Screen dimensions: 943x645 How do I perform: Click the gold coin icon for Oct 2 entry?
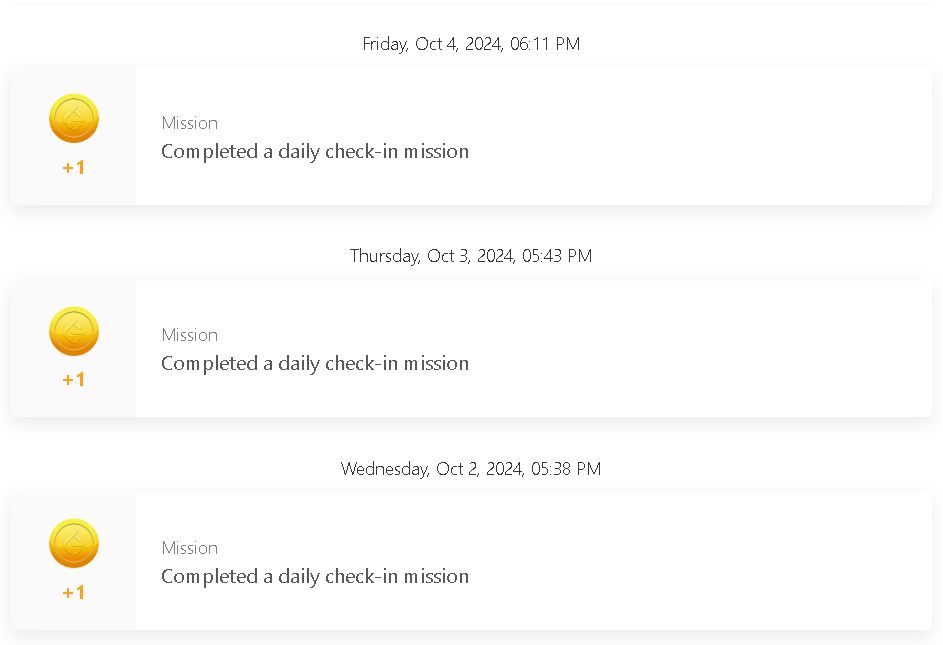click(x=73, y=543)
